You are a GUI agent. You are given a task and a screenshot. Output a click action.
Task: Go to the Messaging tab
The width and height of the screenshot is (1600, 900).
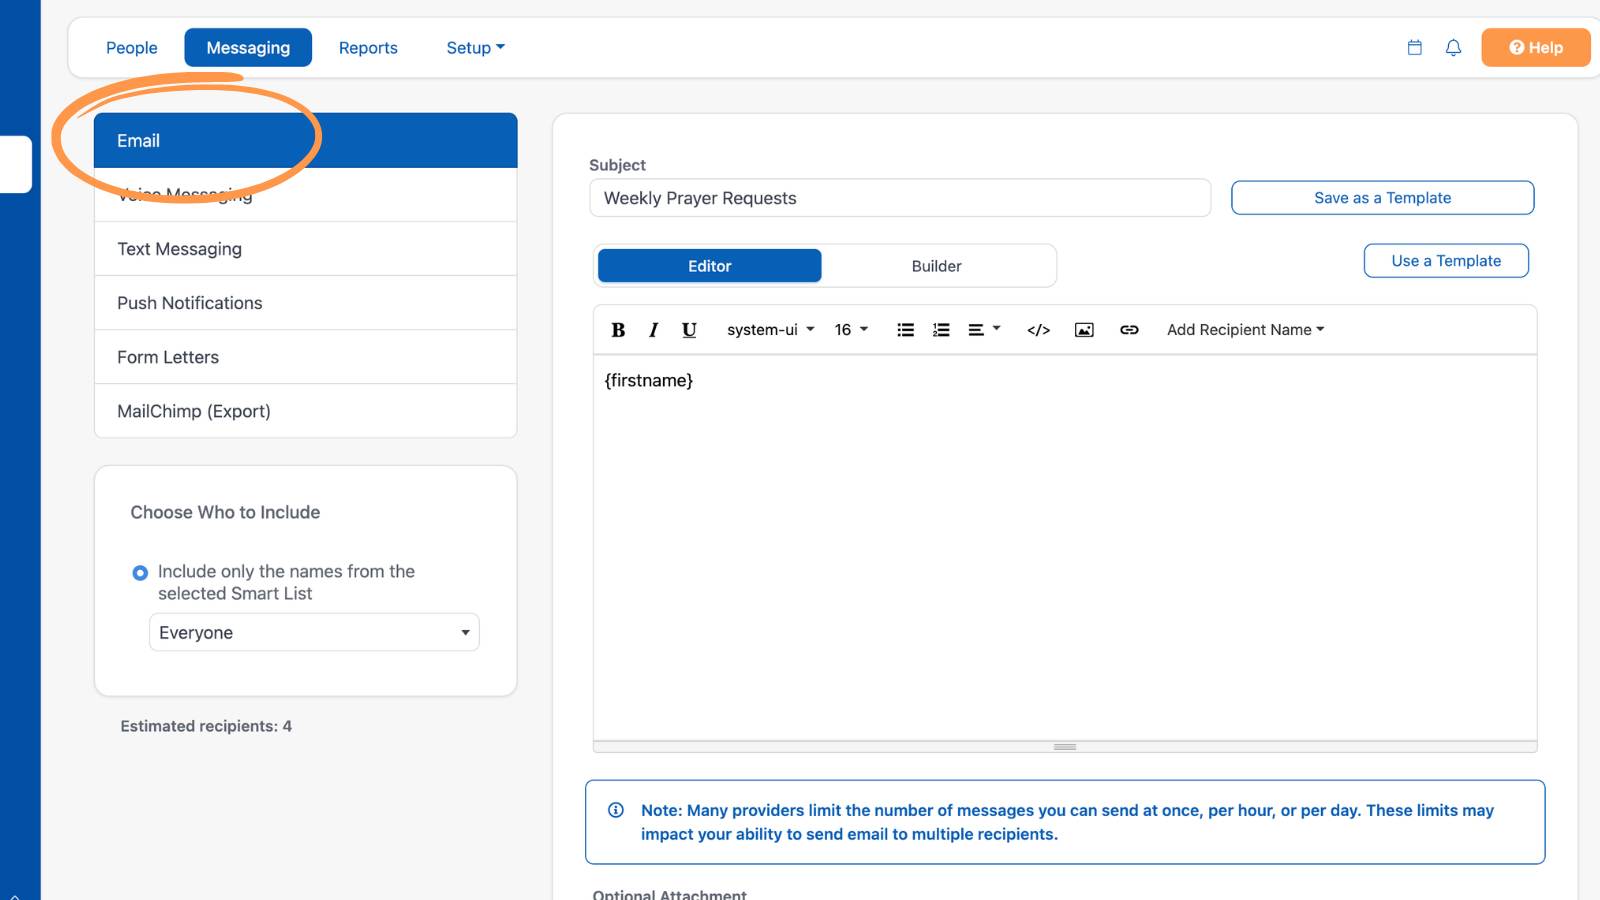(x=248, y=48)
